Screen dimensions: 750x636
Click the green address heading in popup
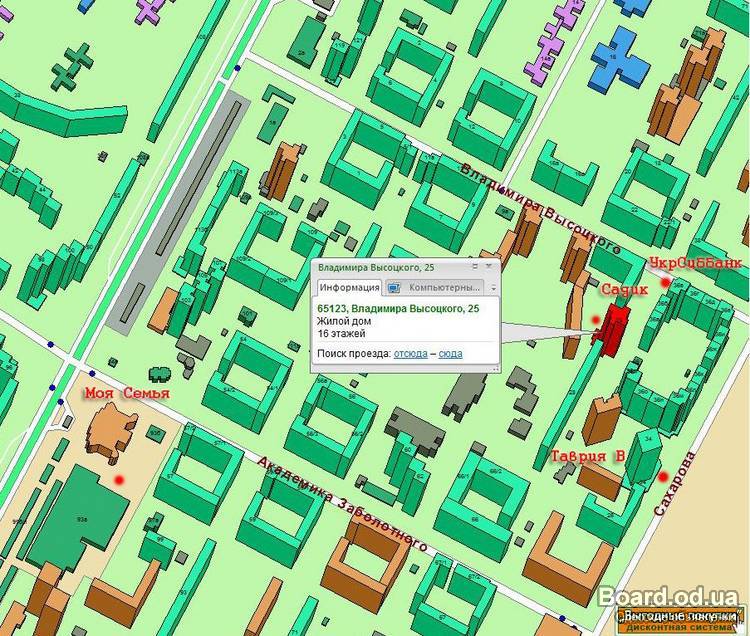click(x=398, y=308)
